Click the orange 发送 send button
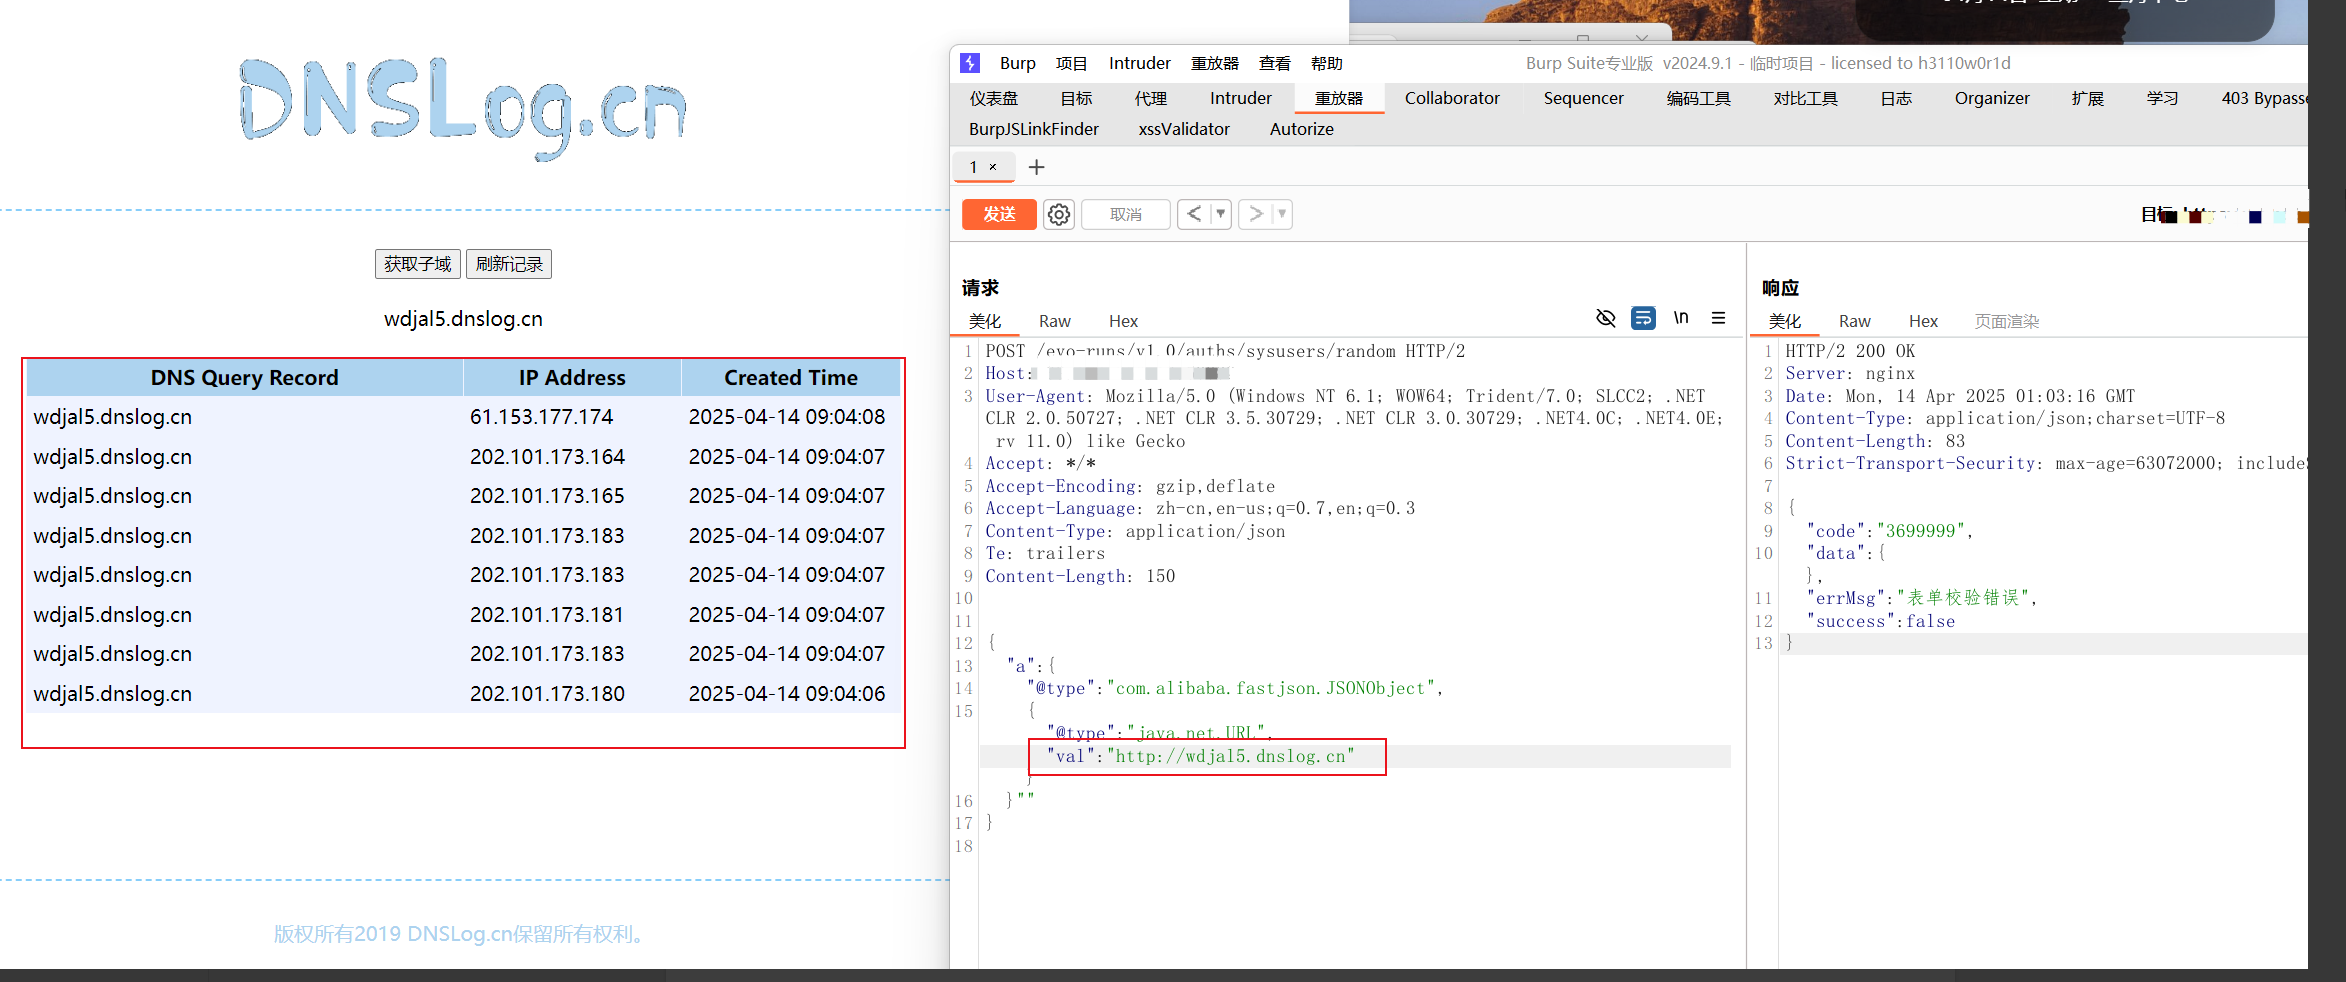This screenshot has width=2346, height=982. 999,214
